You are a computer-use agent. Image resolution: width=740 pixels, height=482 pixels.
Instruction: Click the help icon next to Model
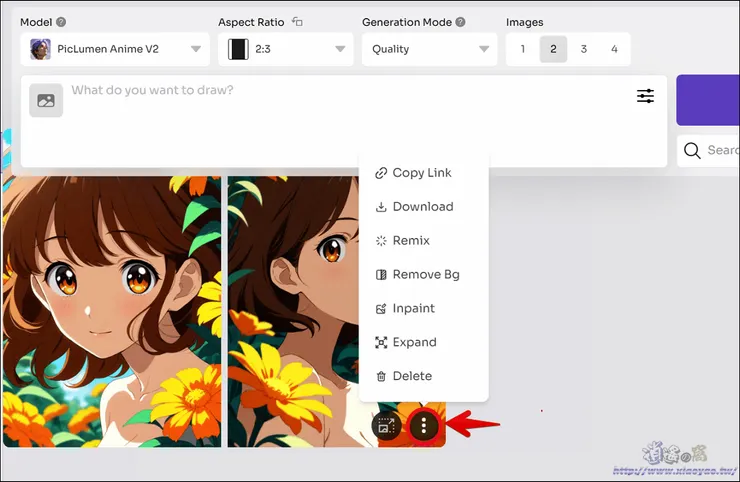pyautogui.click(x=62, y=22)
